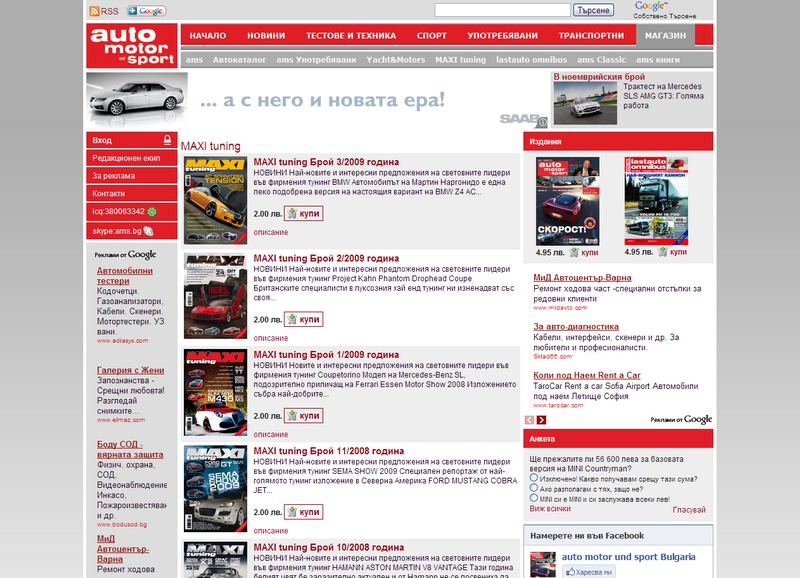The image size is (800, 578).
Task: Open Коли под Наем Rent a Car ad
Action: coord(587,375)
